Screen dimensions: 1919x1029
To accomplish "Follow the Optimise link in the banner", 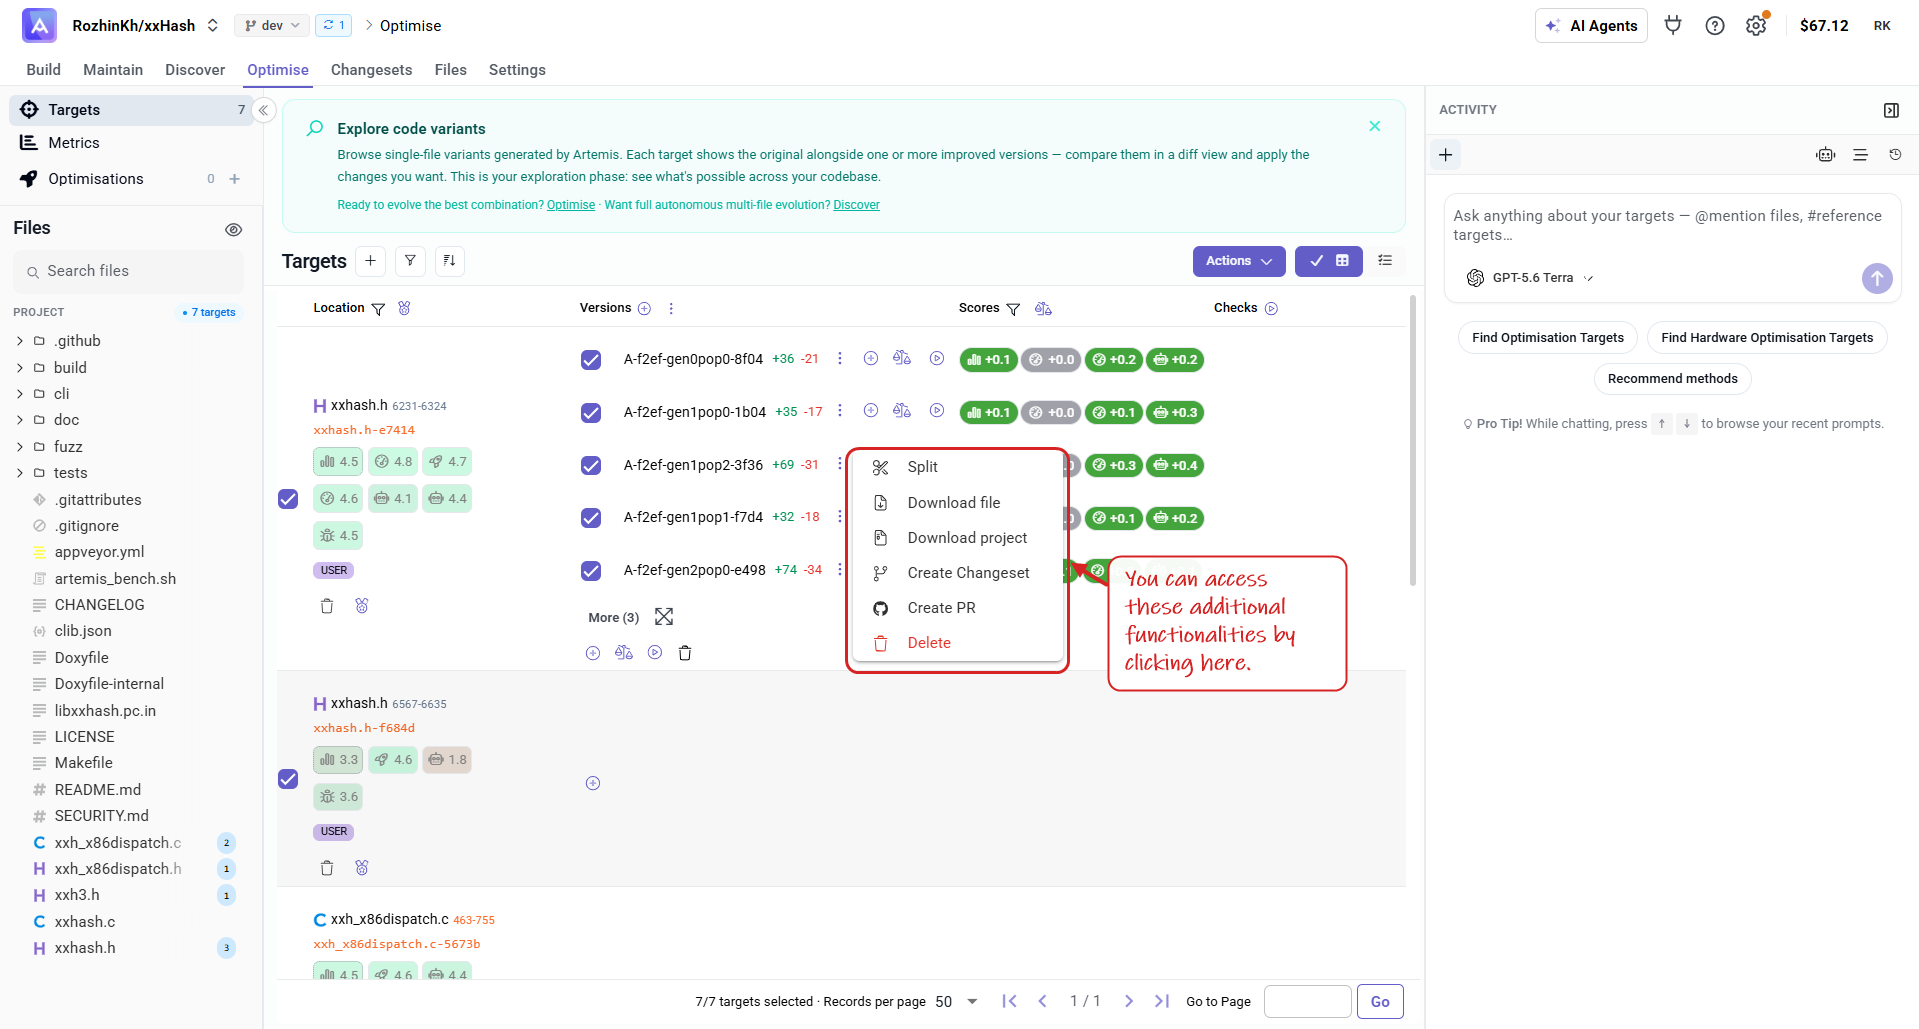I will [571, 205].
